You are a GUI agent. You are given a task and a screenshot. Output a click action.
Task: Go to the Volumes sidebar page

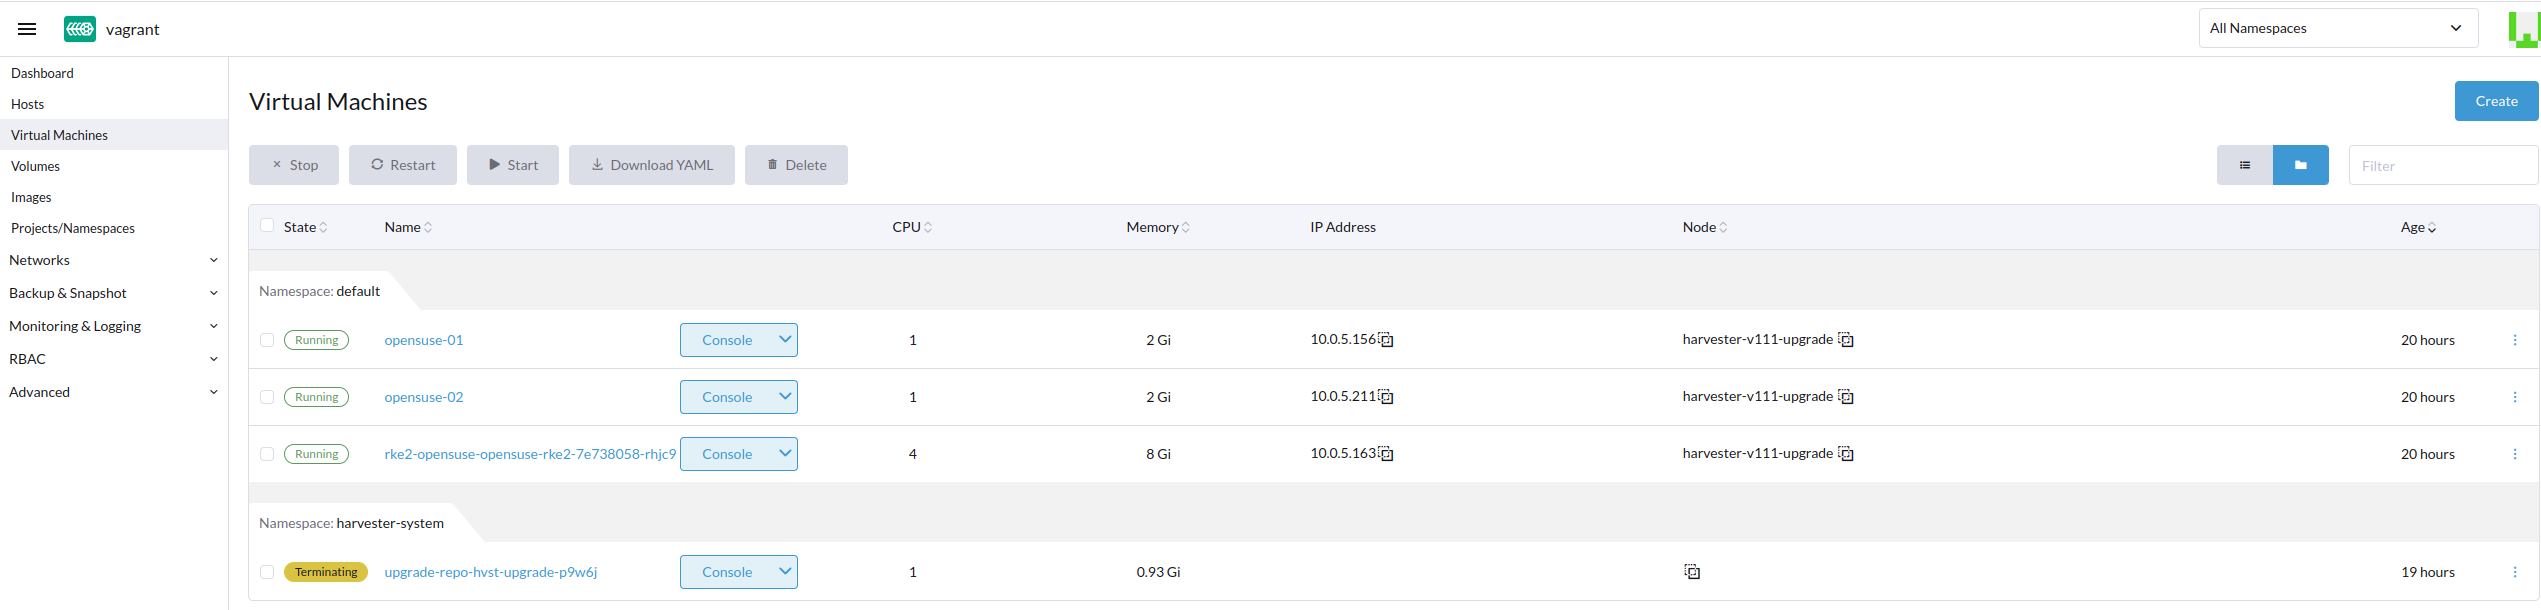click(35, 165)
